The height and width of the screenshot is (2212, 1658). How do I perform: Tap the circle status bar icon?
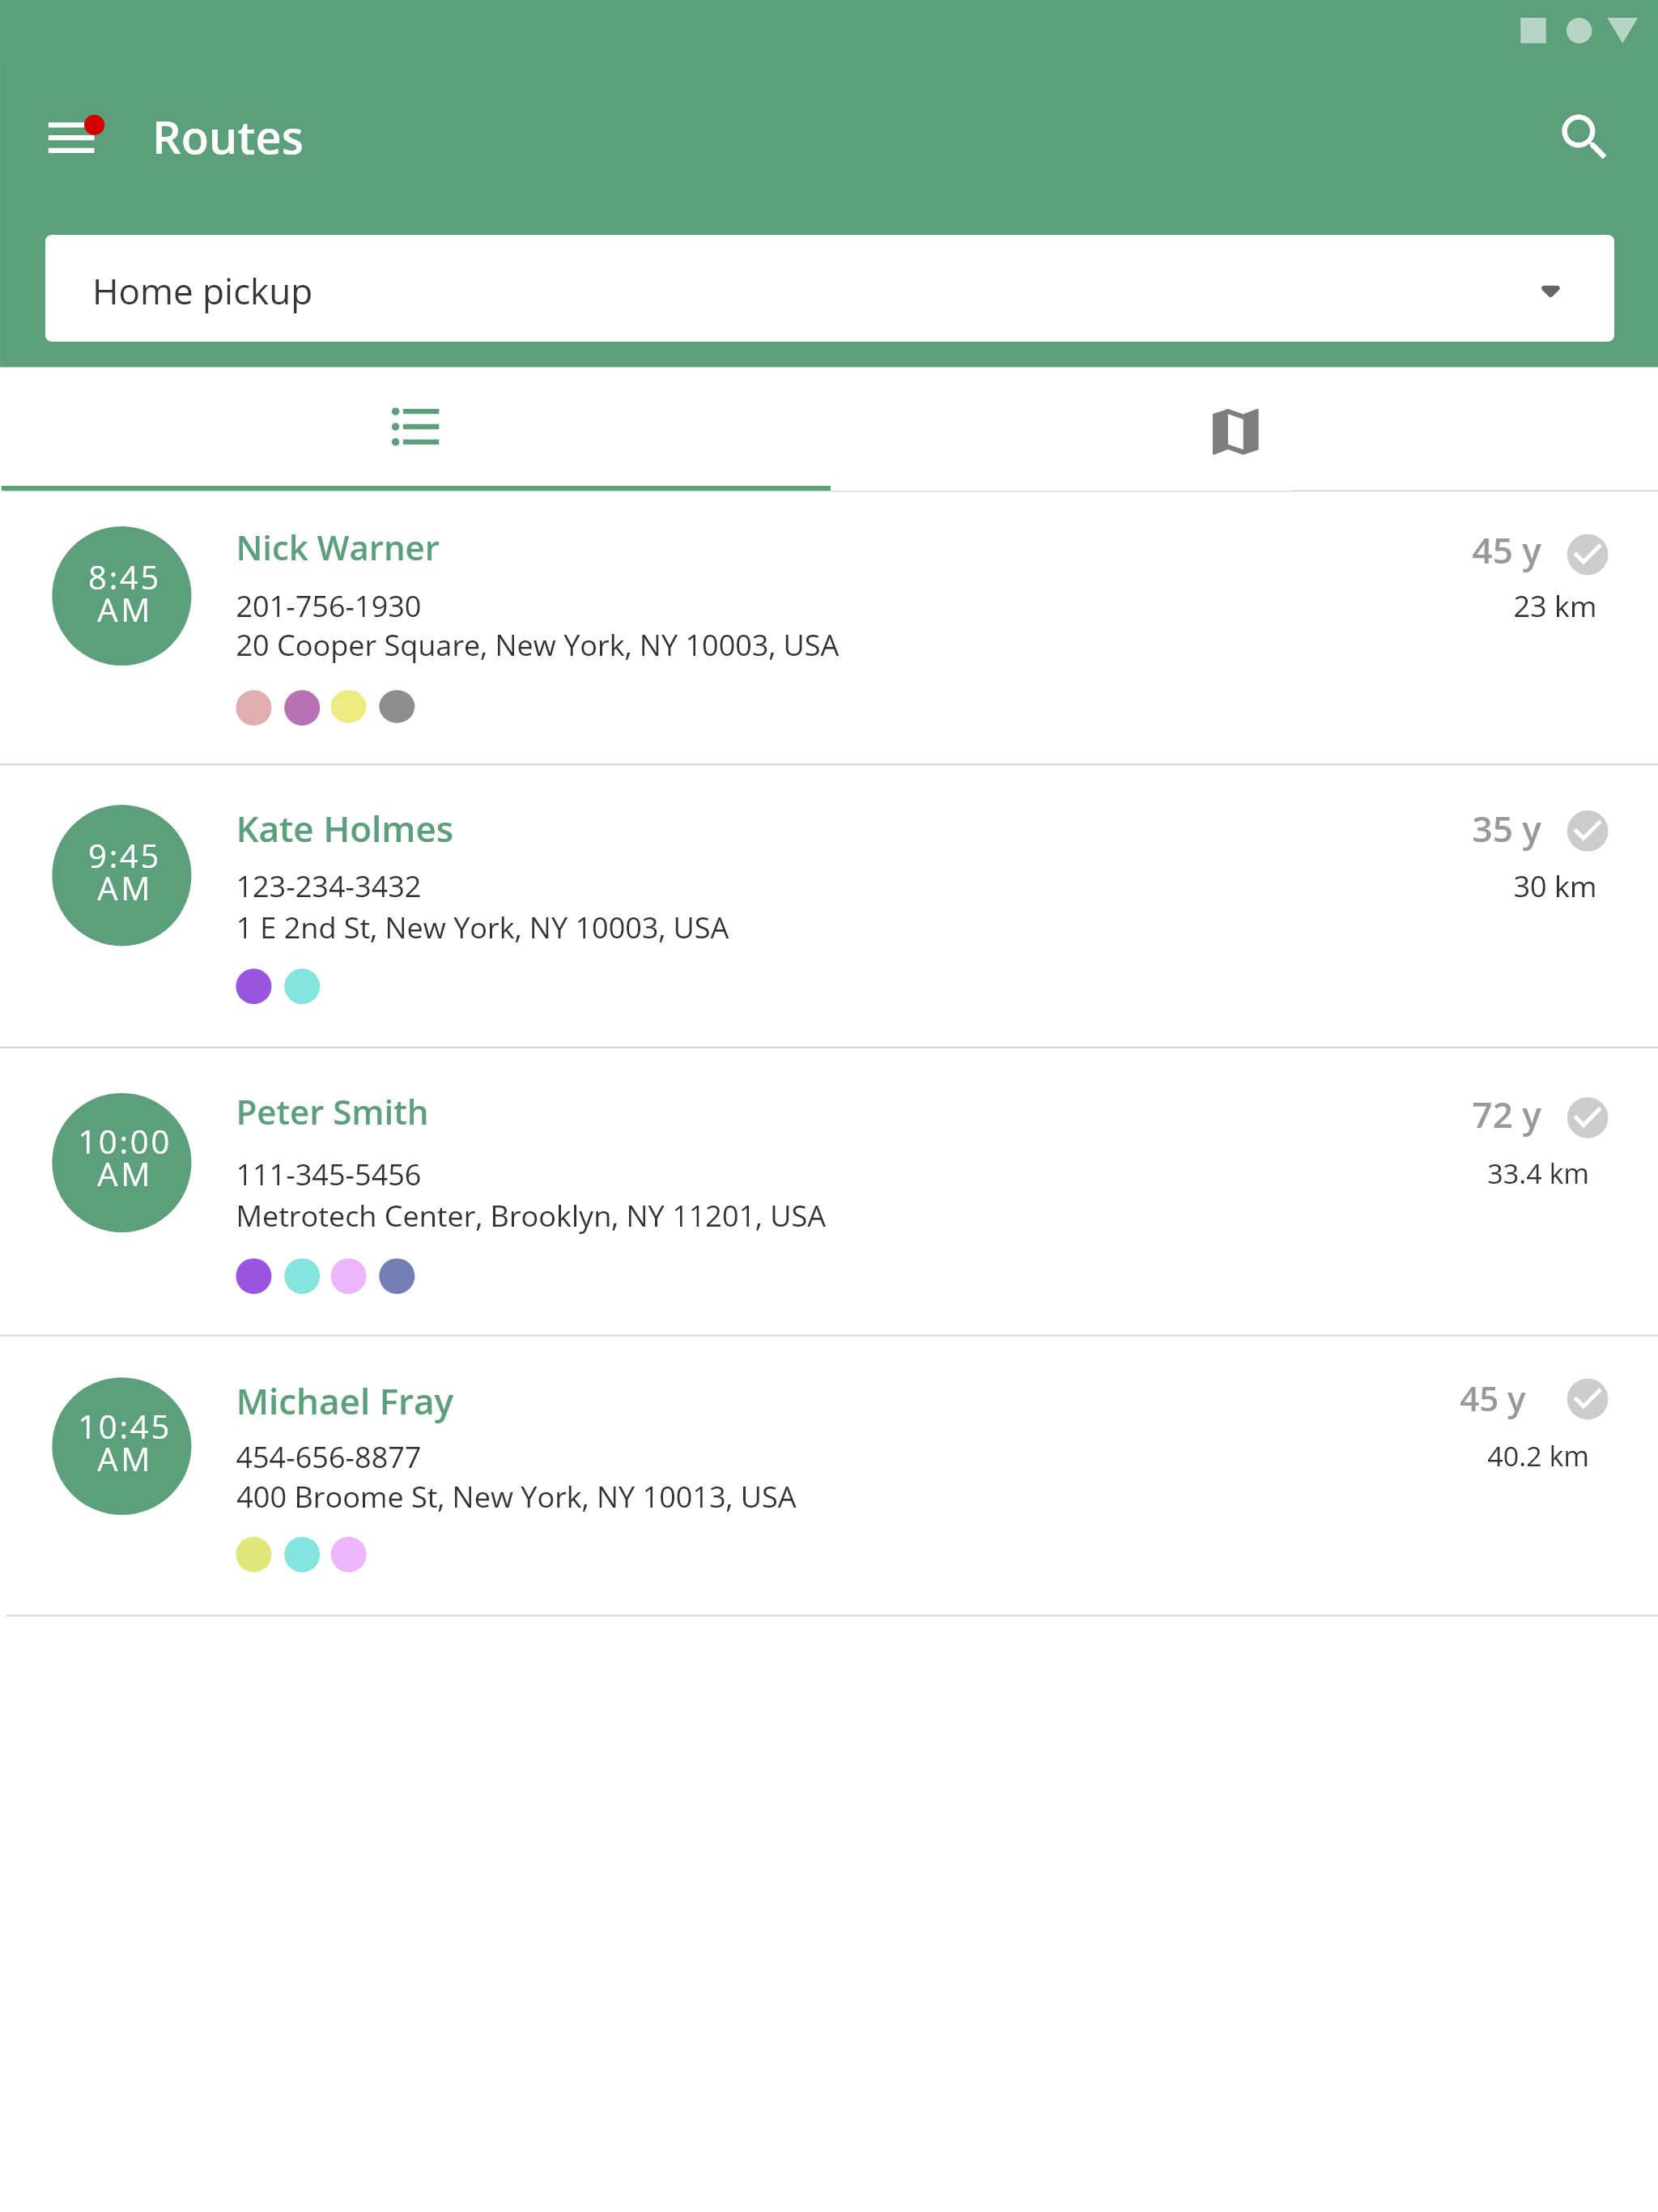coord(1579,31)
